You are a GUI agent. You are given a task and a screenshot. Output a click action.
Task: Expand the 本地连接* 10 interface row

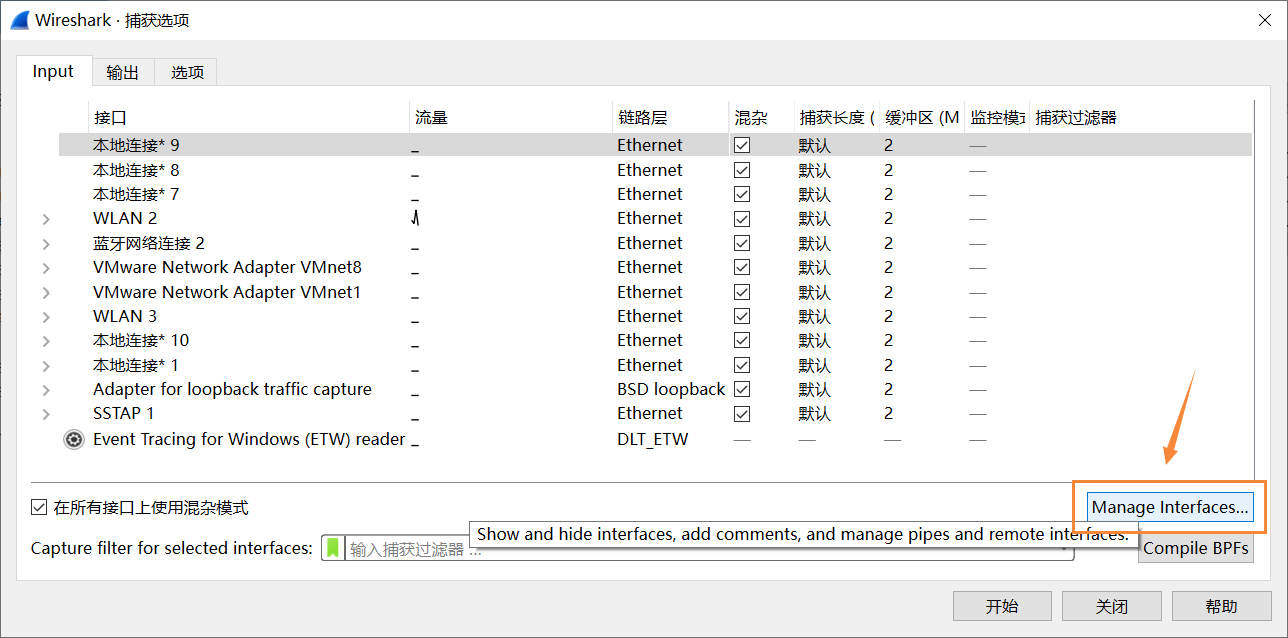tap(46, 341)
